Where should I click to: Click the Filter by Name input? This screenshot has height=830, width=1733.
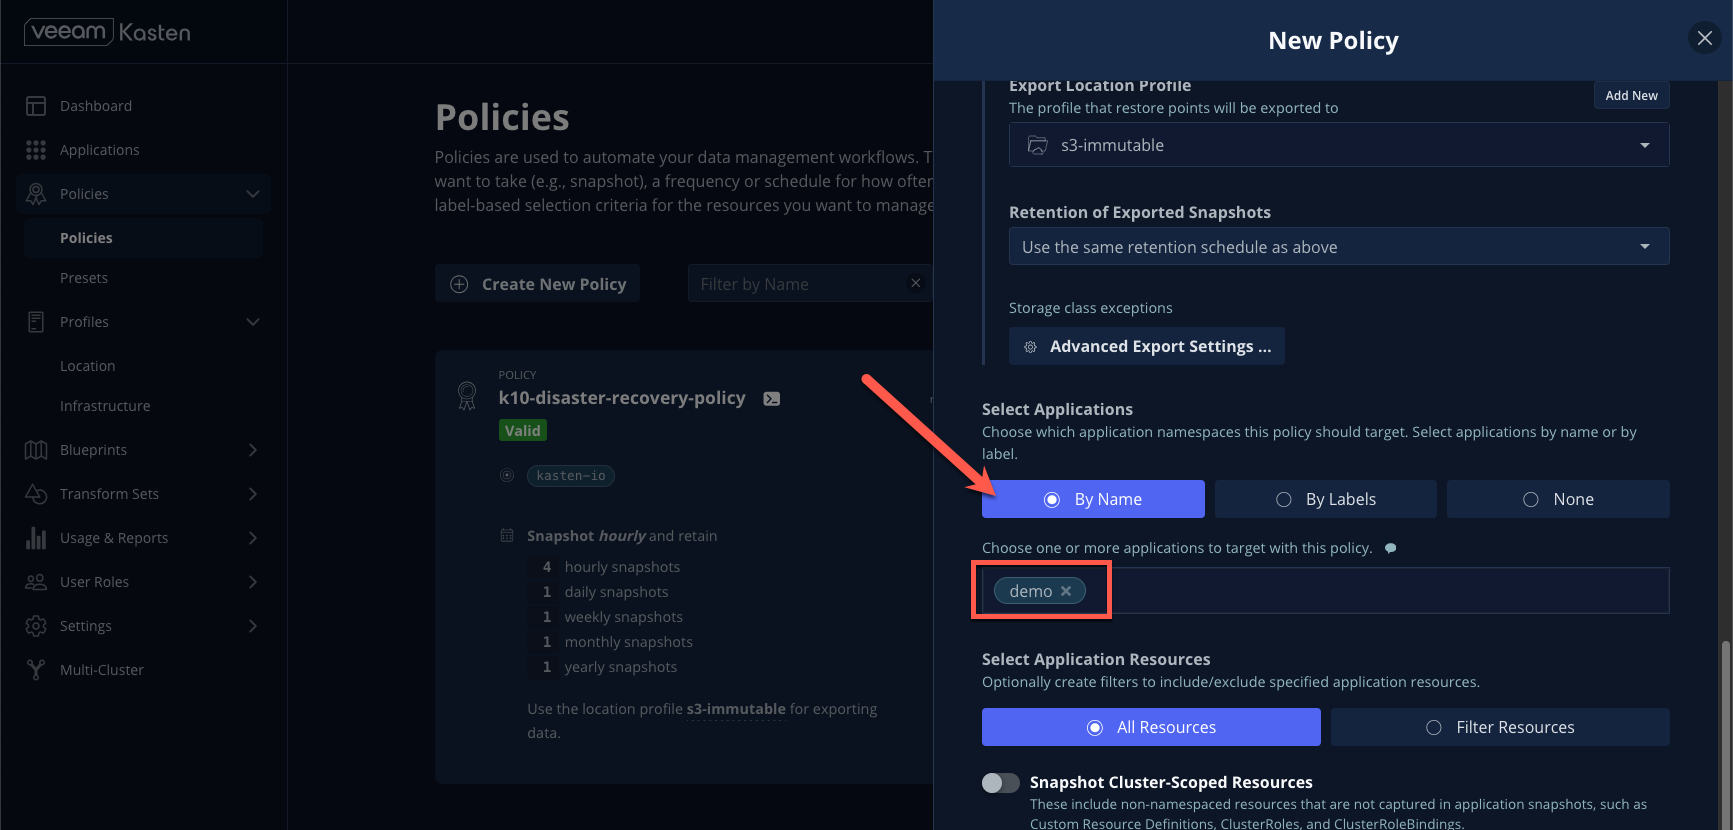808,284
